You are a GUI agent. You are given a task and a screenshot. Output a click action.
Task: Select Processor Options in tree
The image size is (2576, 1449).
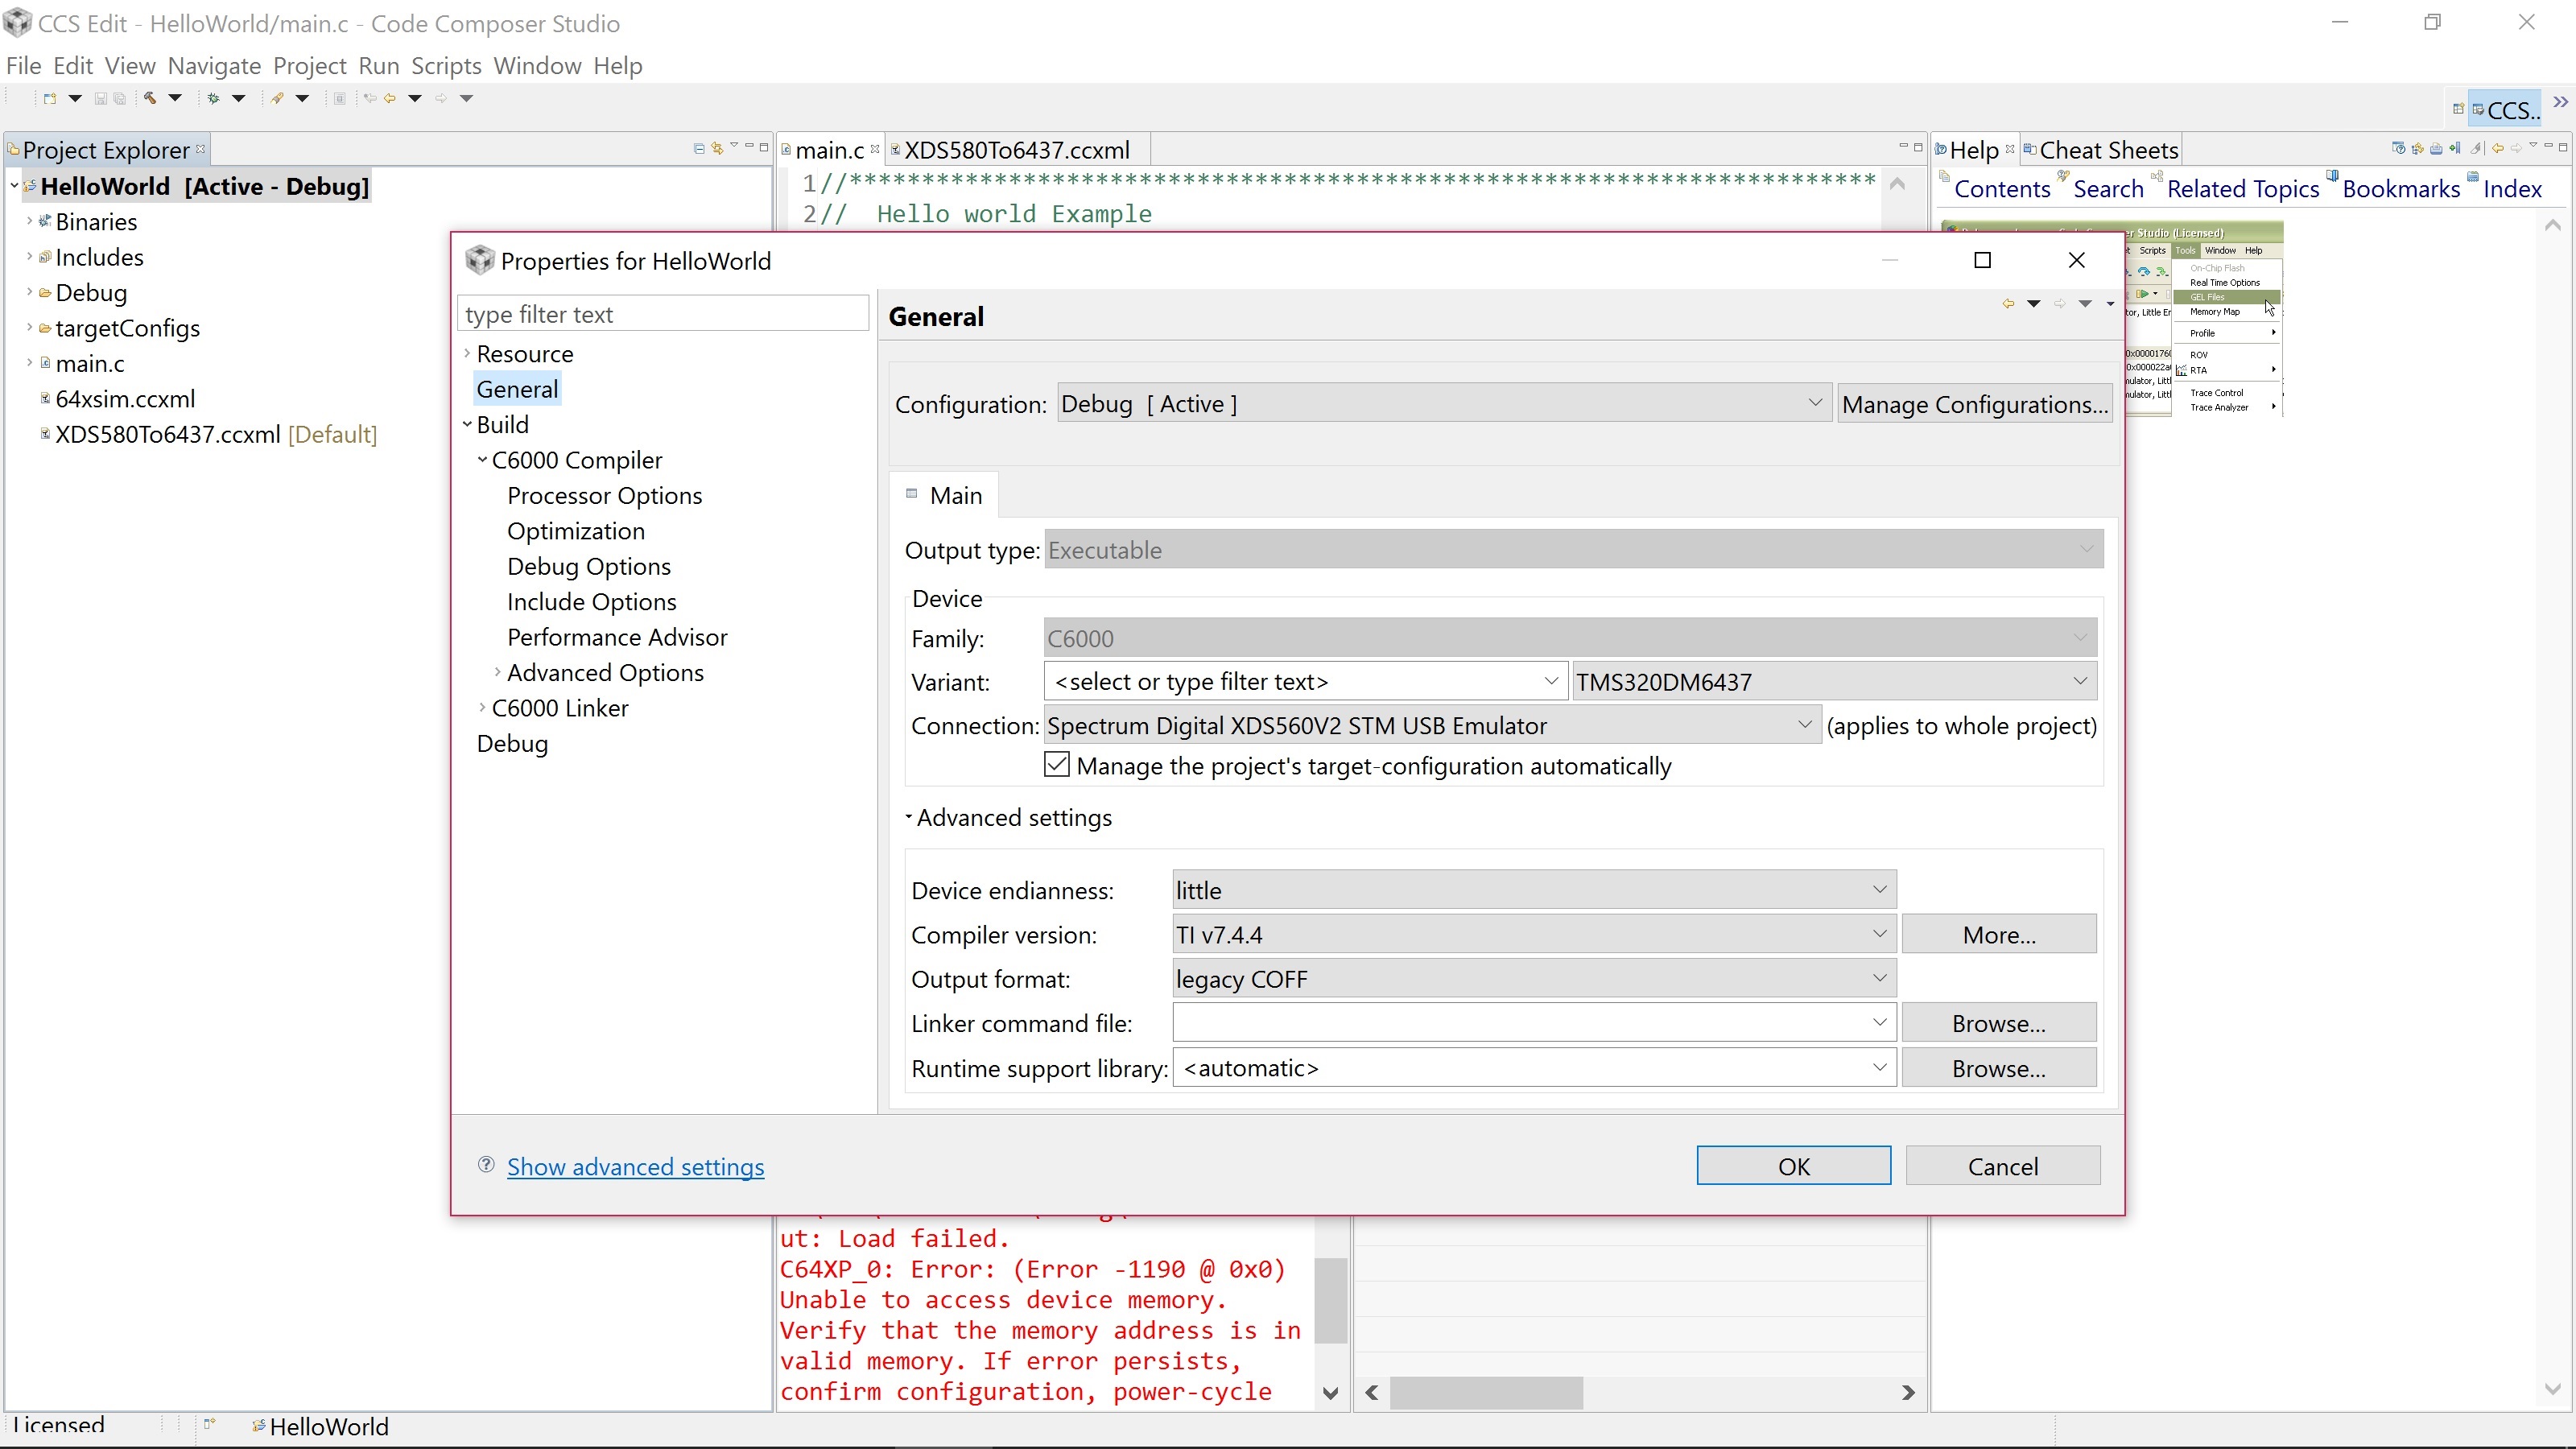604,495
